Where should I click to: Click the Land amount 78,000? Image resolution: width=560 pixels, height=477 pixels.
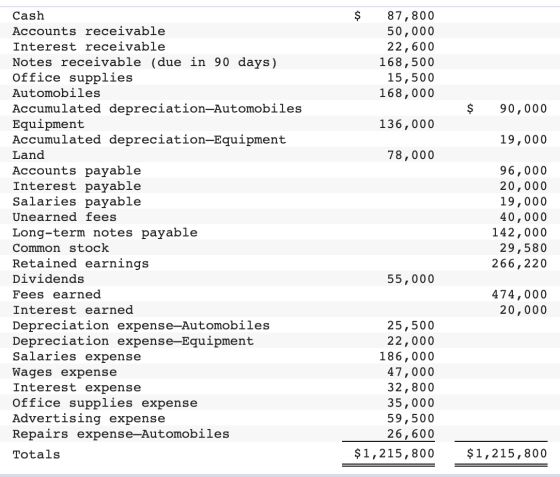(411, 155)
